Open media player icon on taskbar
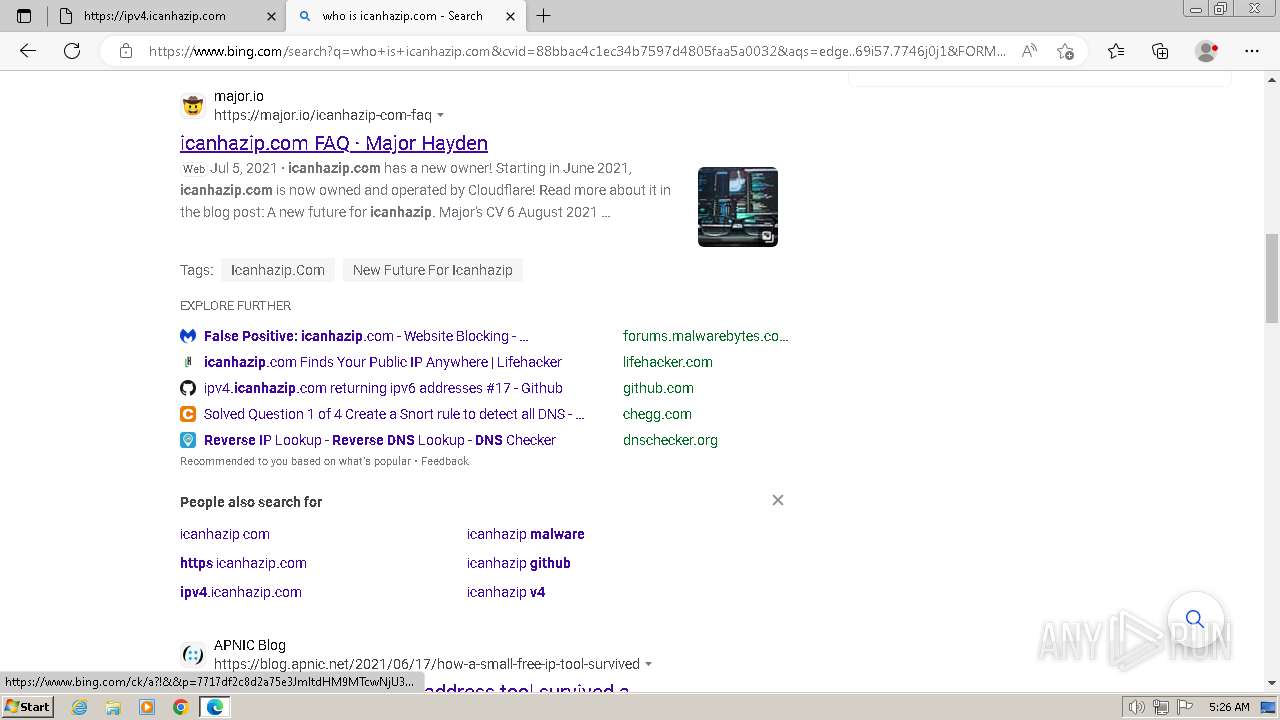Image resolution: width=1280 pixels, height=720 pixels. (147, 707)
